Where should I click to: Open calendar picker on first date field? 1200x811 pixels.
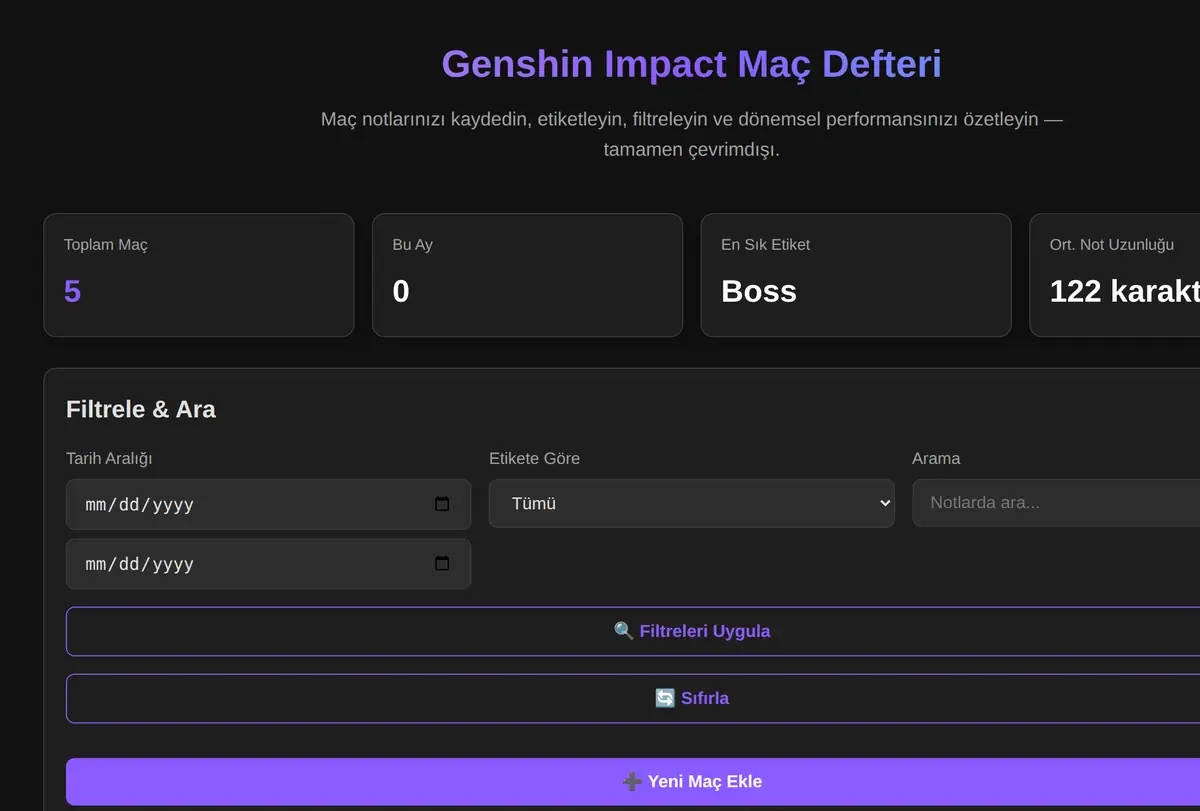click(x=442, y=504)
